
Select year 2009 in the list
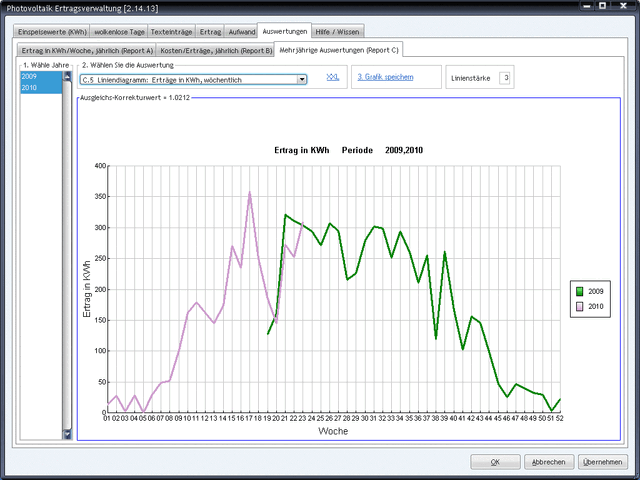point(41,76)
